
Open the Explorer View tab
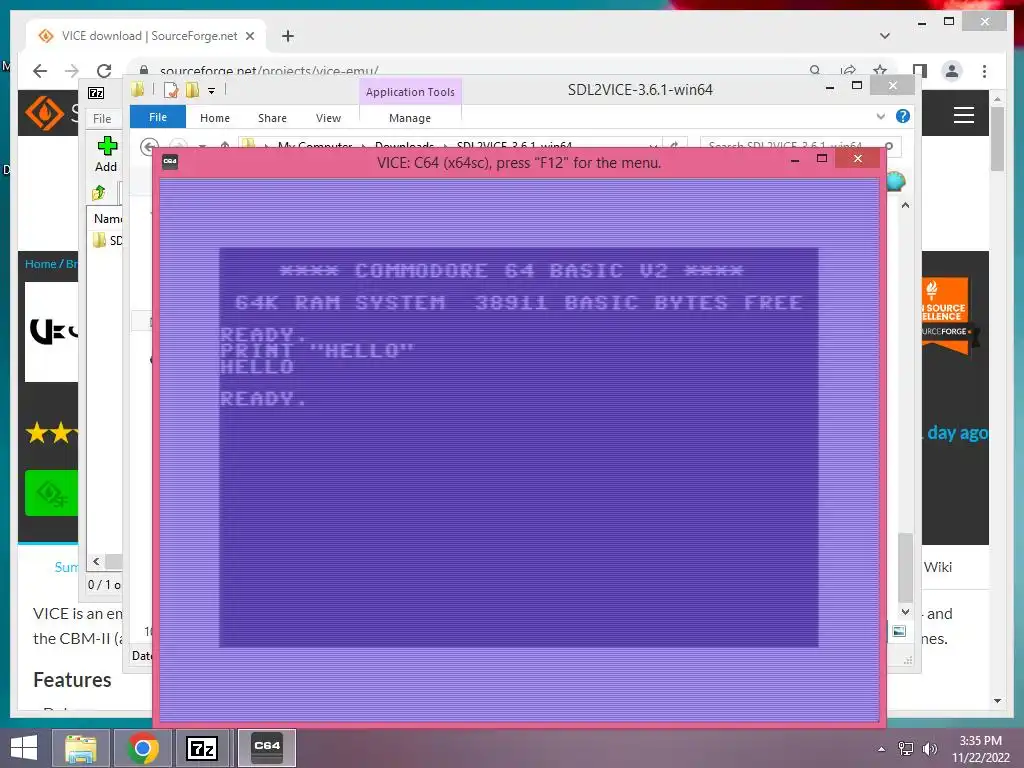pos(328,118)
